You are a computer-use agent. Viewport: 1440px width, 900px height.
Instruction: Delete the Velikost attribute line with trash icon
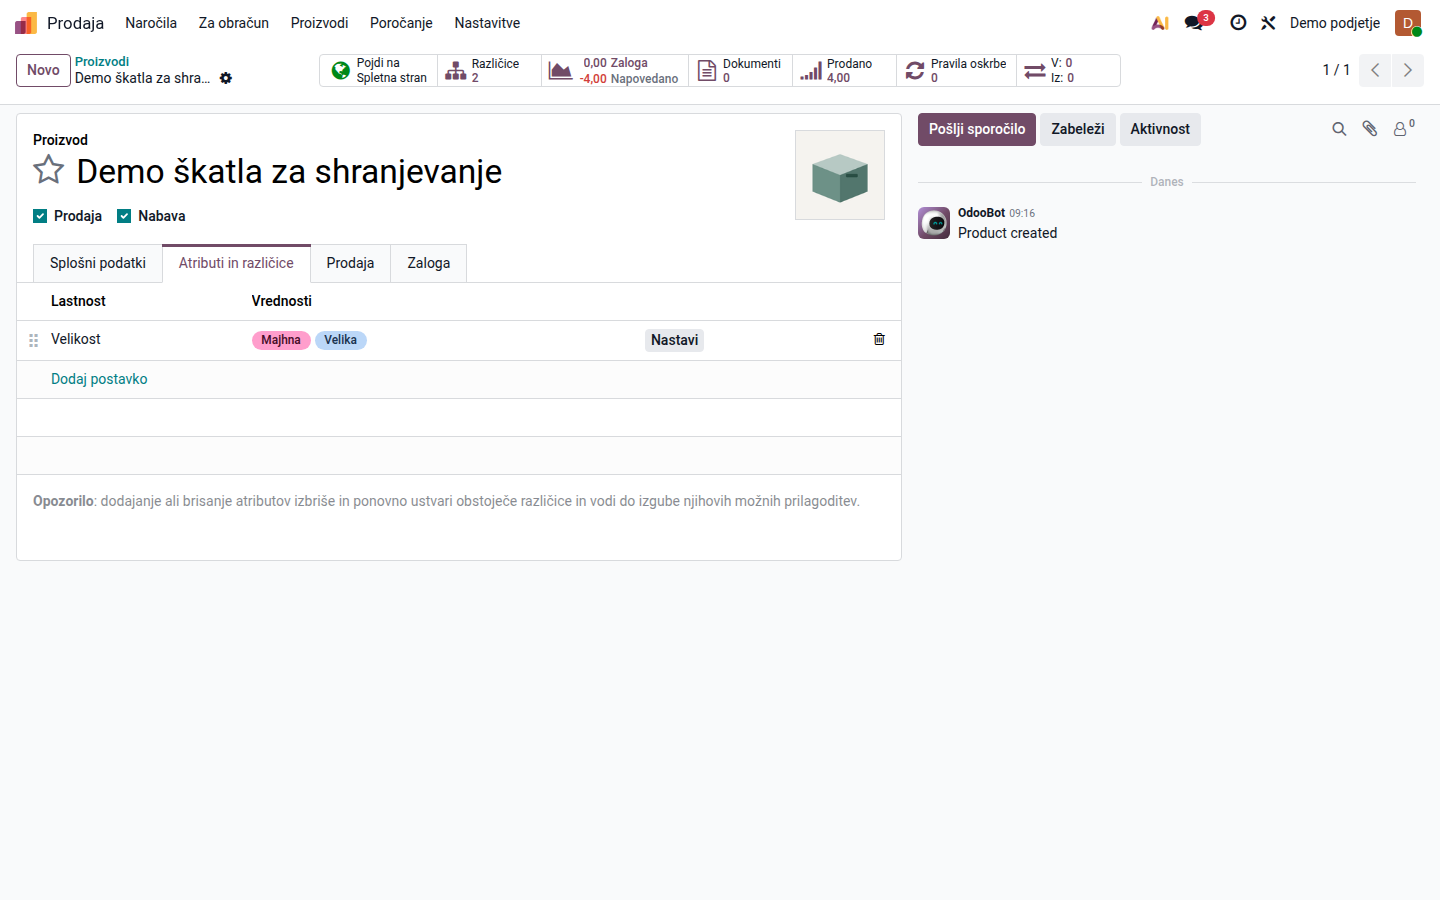click(879, 339)
